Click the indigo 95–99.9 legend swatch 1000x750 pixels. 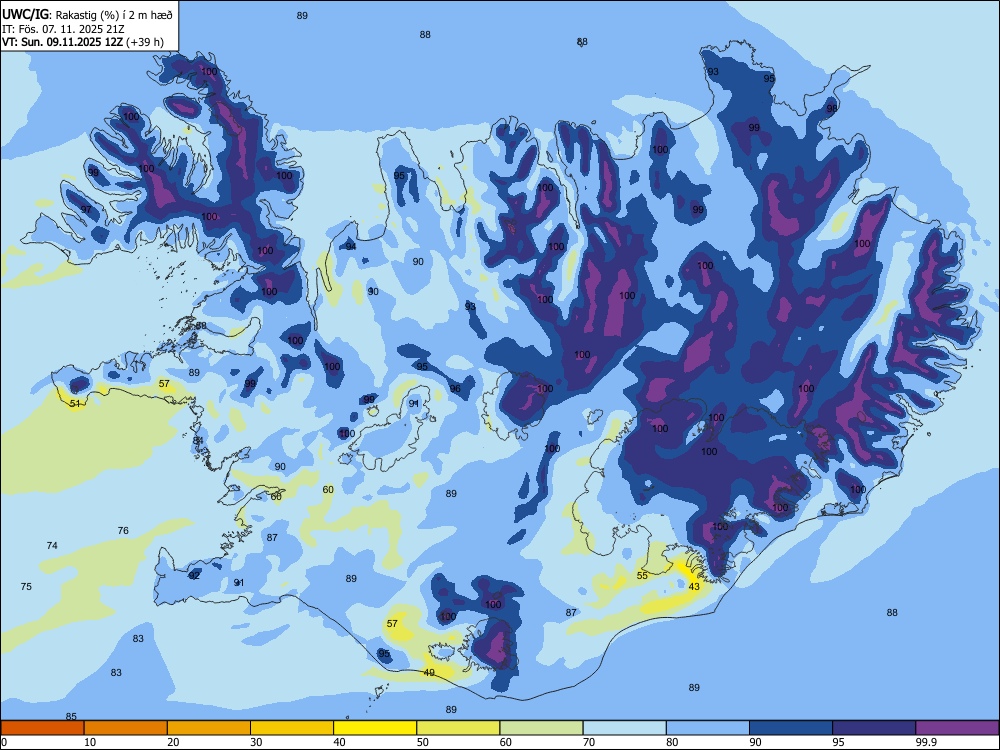click(x=874, y=728)
